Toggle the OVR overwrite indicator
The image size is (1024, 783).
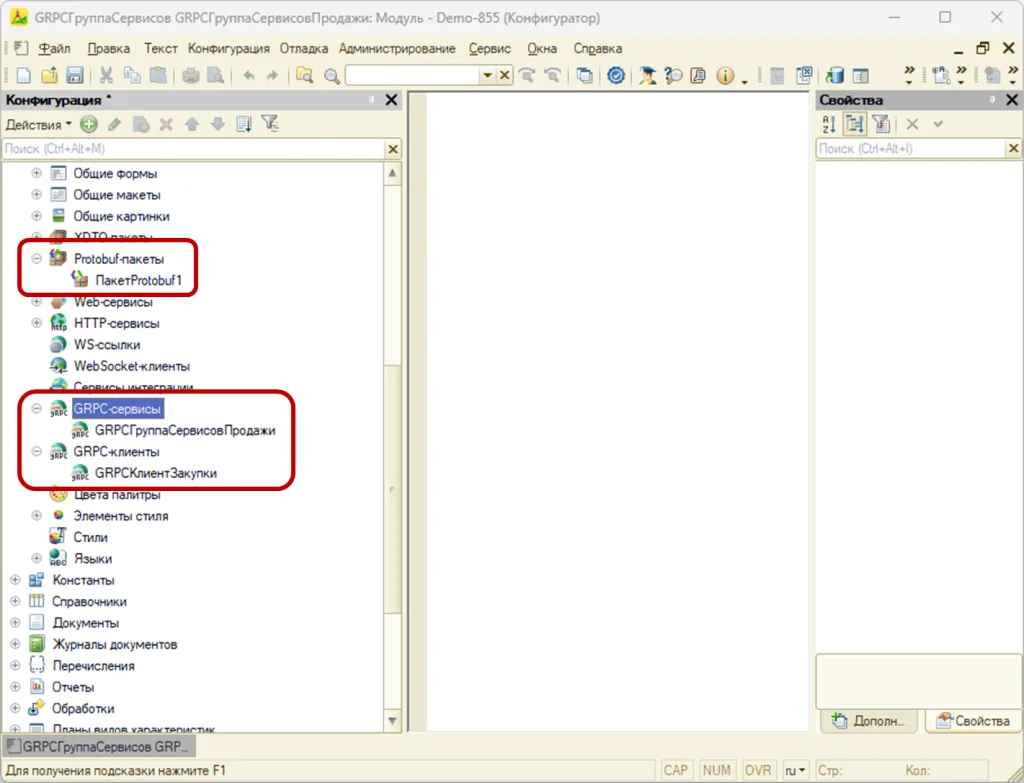tap(758, 771)
